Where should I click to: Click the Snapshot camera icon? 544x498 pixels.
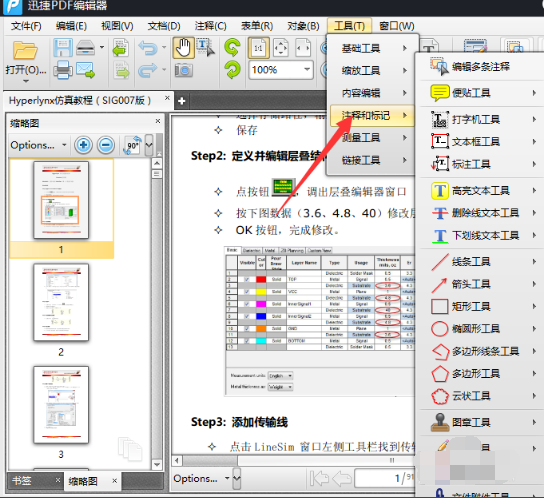184,70
